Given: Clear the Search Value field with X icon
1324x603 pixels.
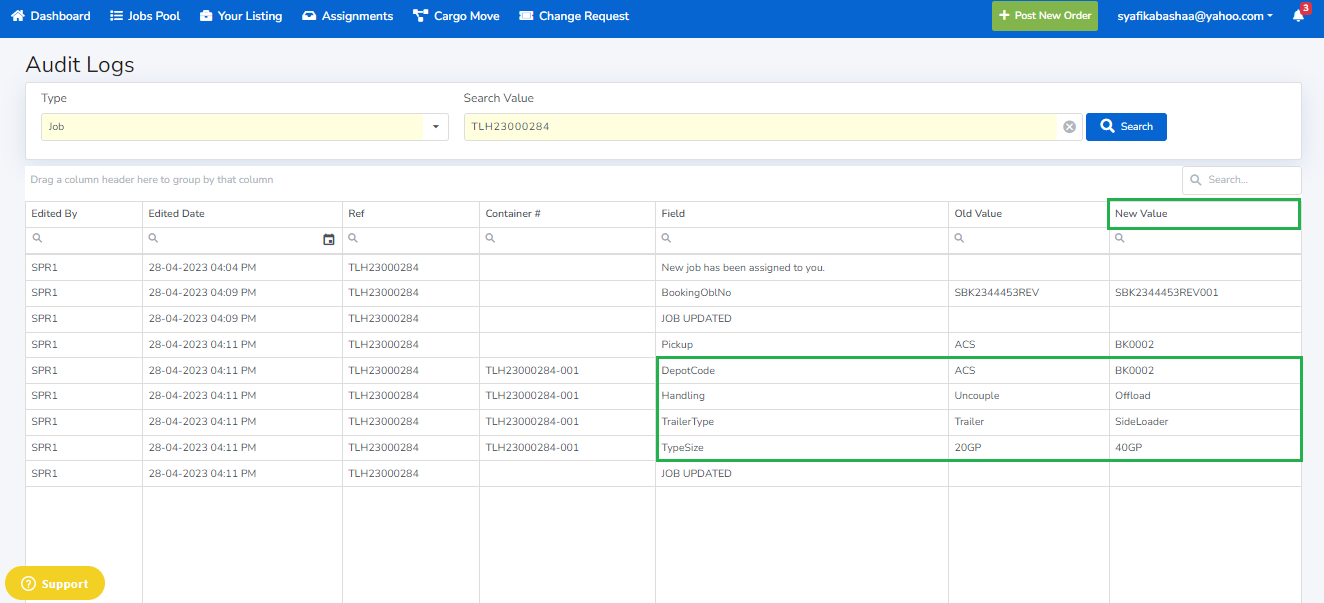Looking at the screenshot, I should tap(1069, 127).
